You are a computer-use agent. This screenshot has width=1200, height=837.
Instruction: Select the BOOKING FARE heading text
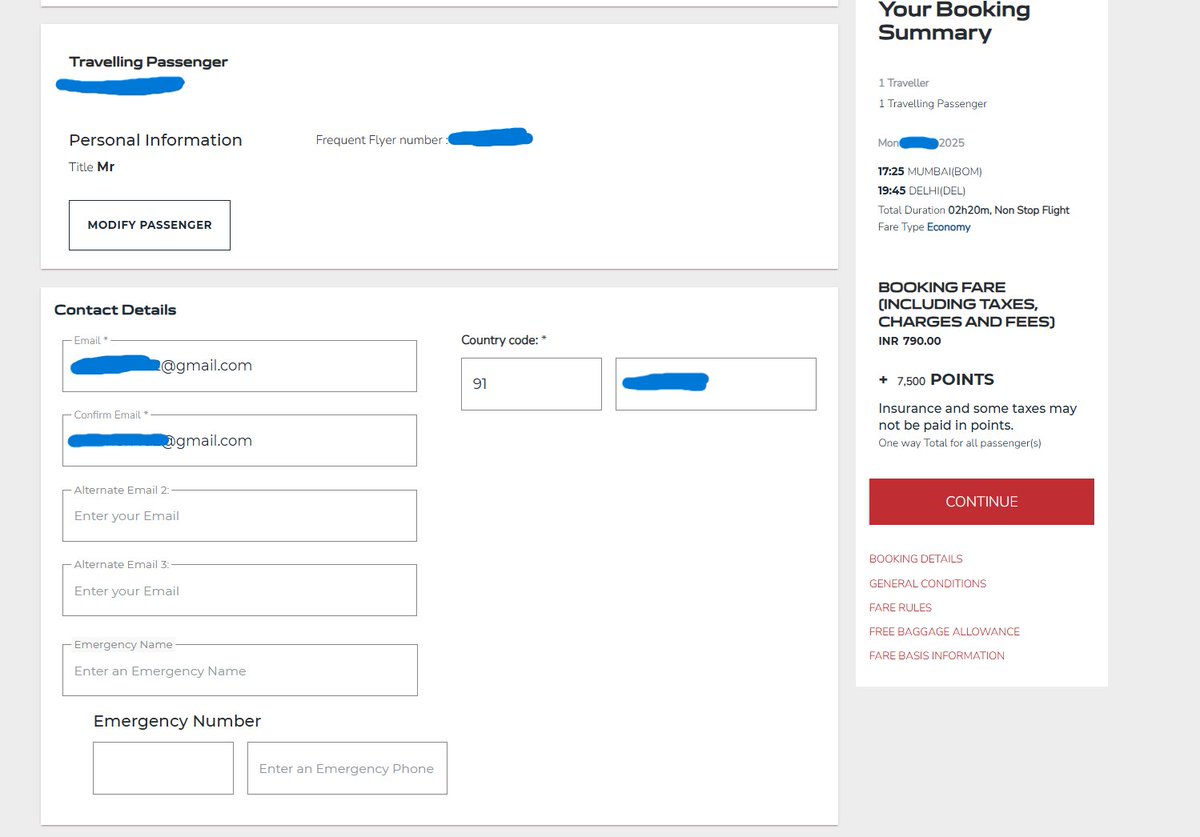[966, 304]
